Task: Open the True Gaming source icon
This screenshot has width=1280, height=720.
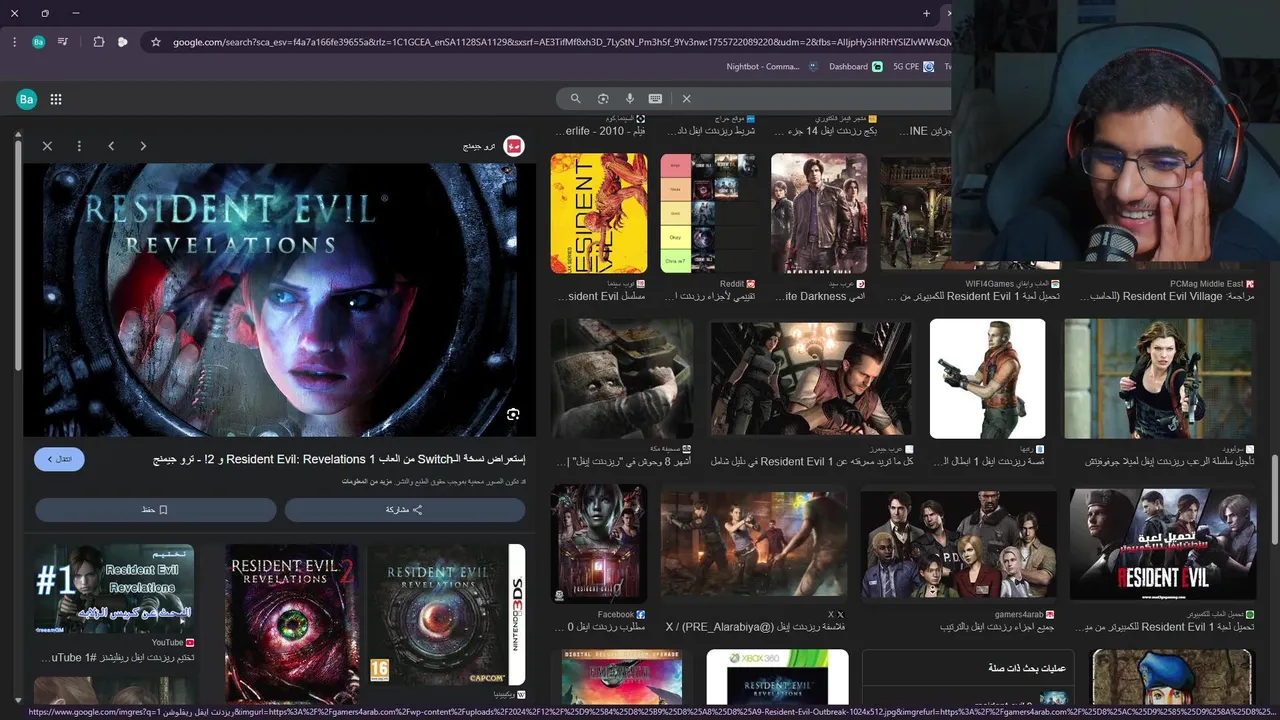Action: [513, 146]
